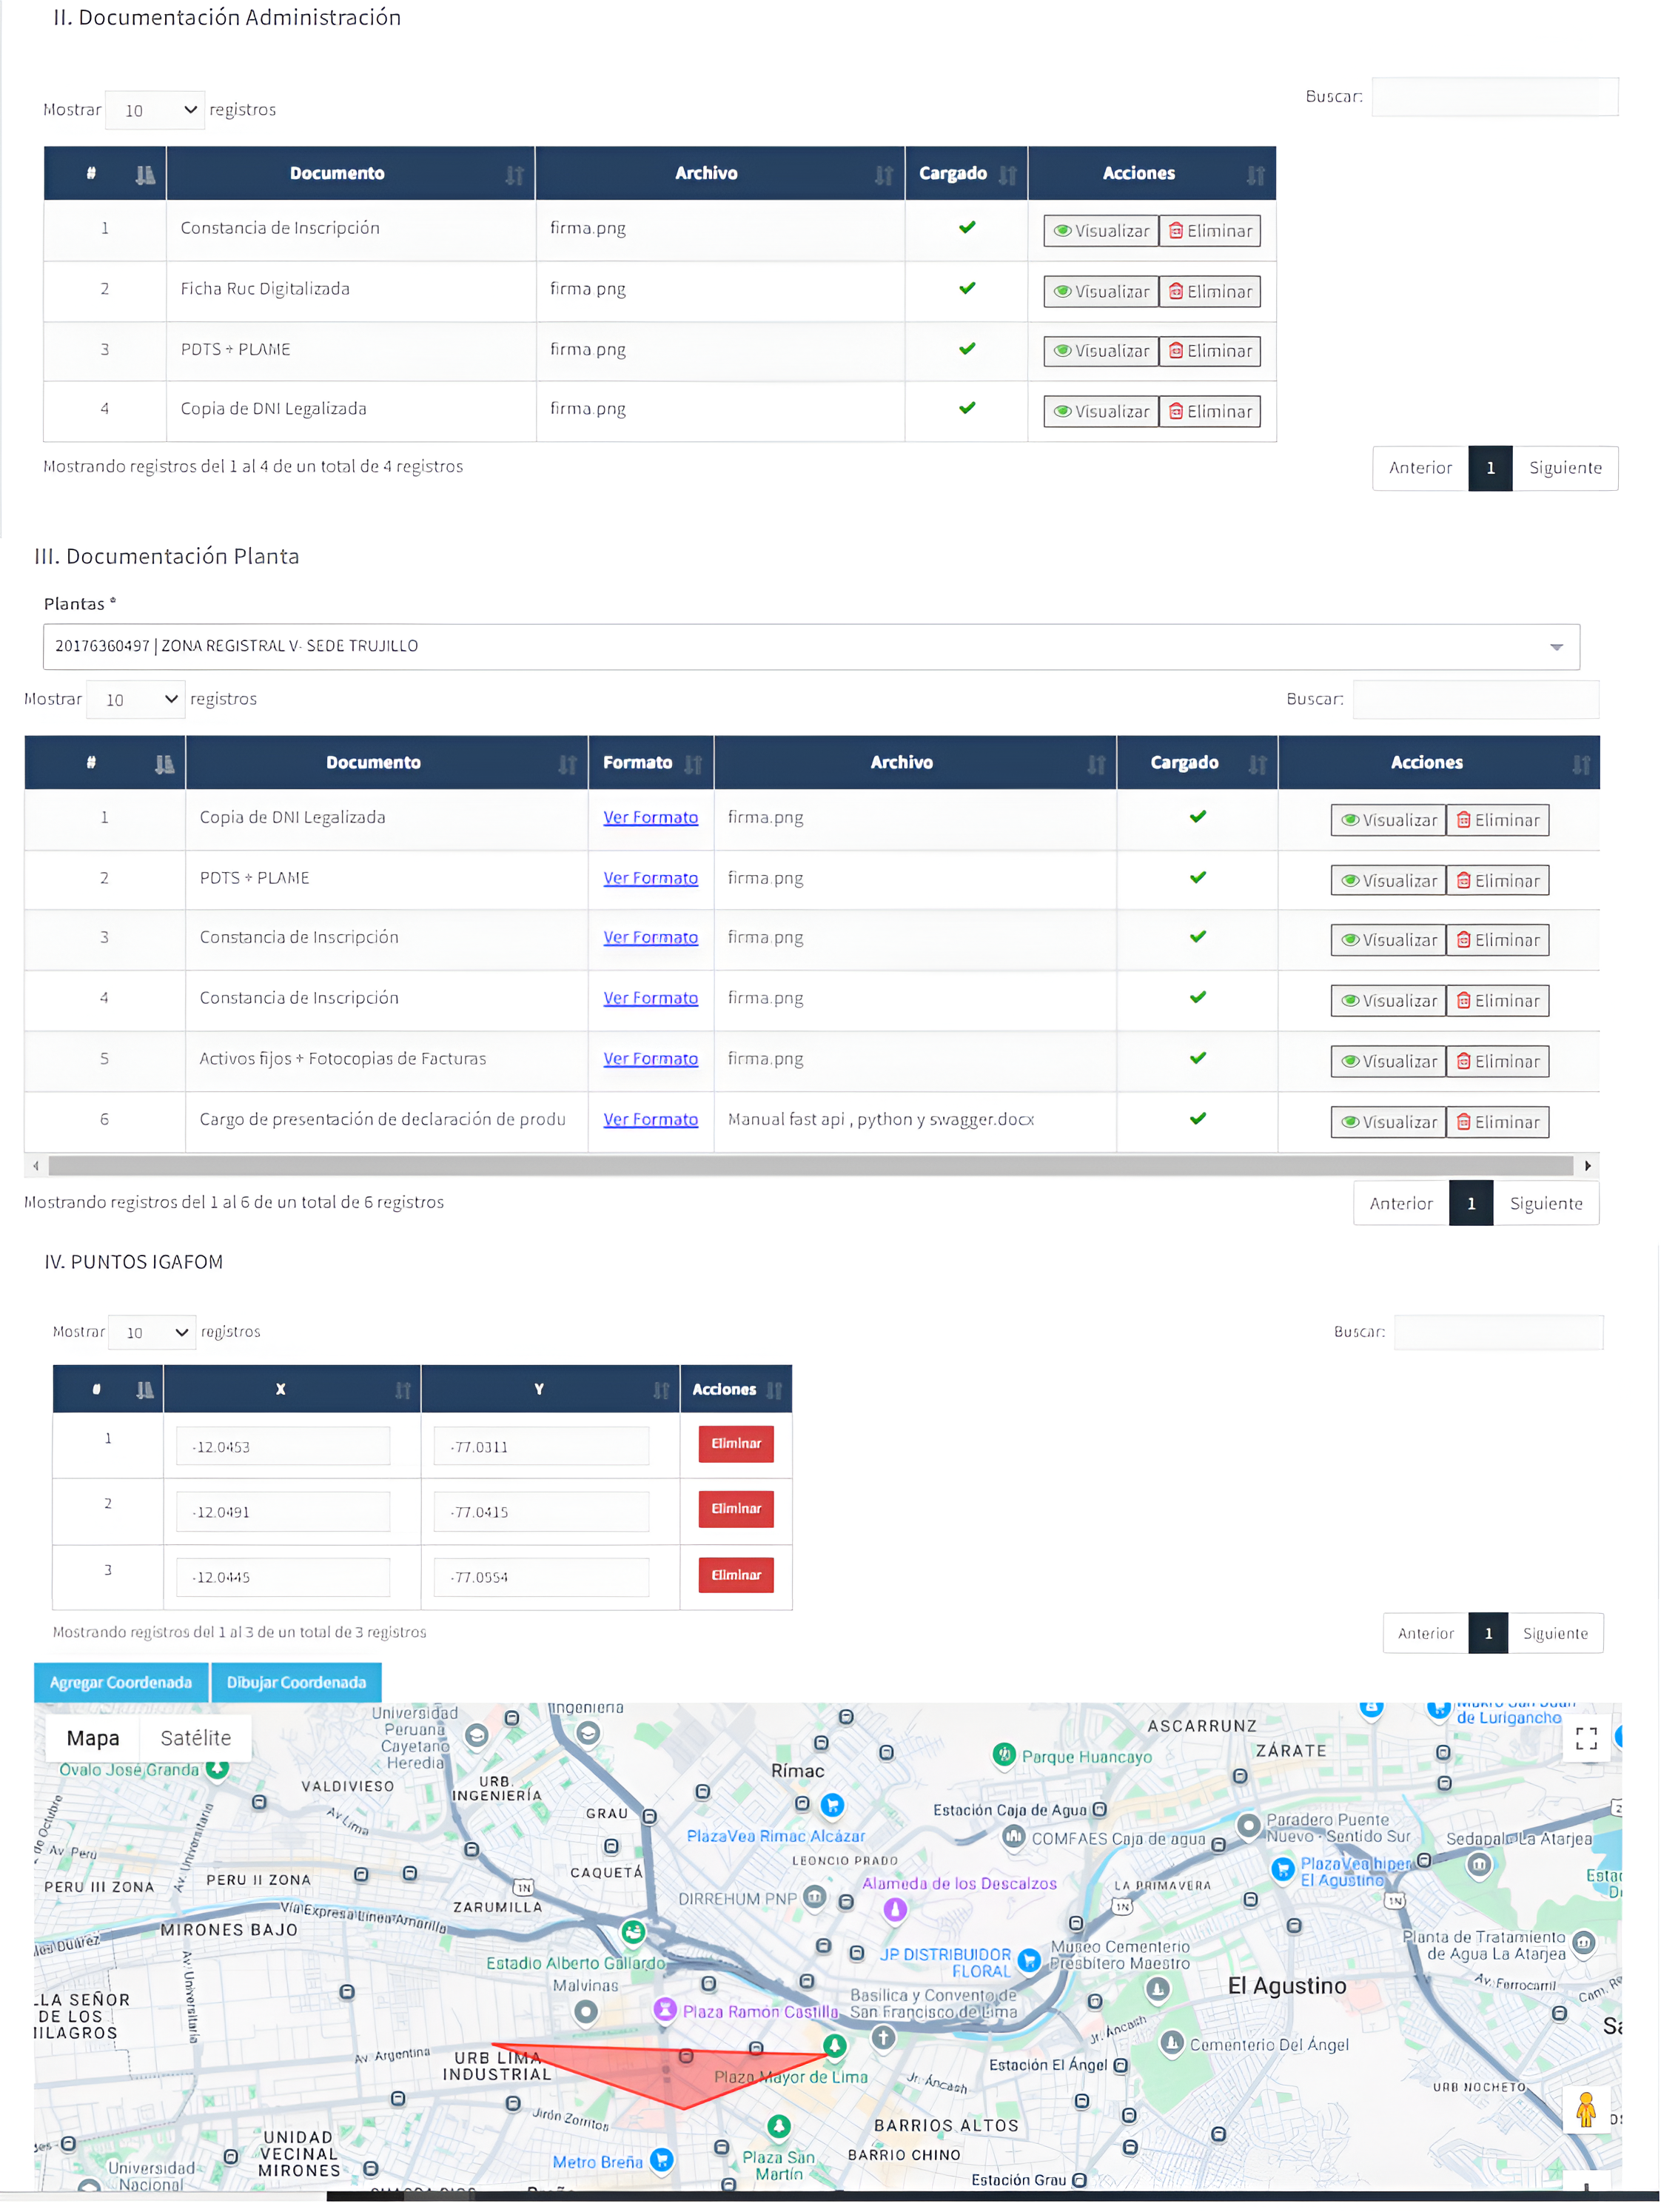Open the Mostrar registros dropdown in Planta section
Image resolution: width=1661 pixels, height=2212 pixels.
pos(136,699)
